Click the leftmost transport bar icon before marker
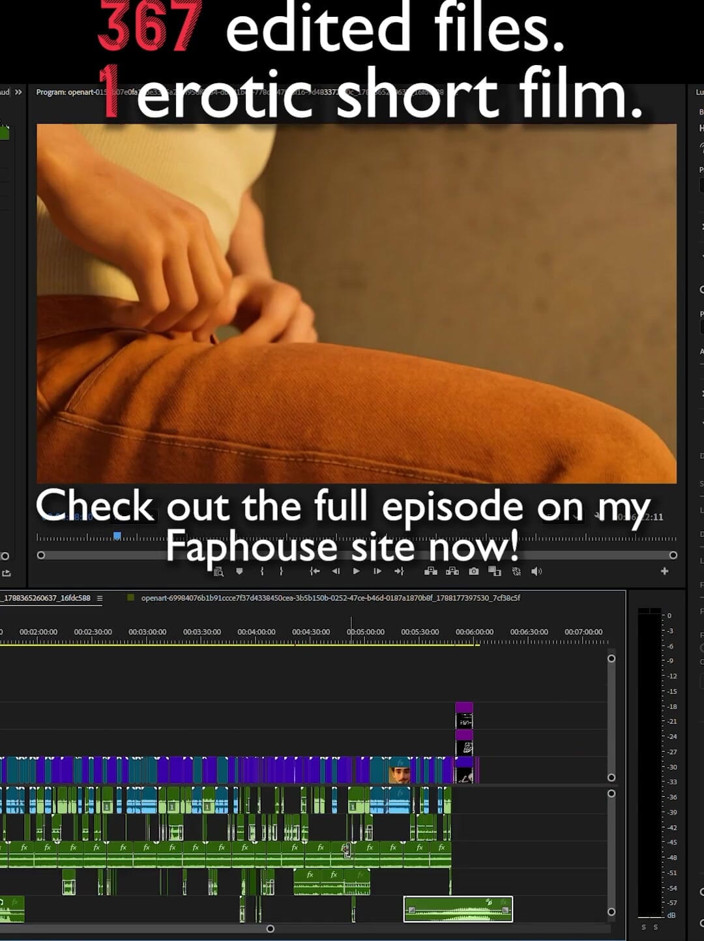Image resolution: width=704 pixels, height=941 pixels. [x=218, y=572]
